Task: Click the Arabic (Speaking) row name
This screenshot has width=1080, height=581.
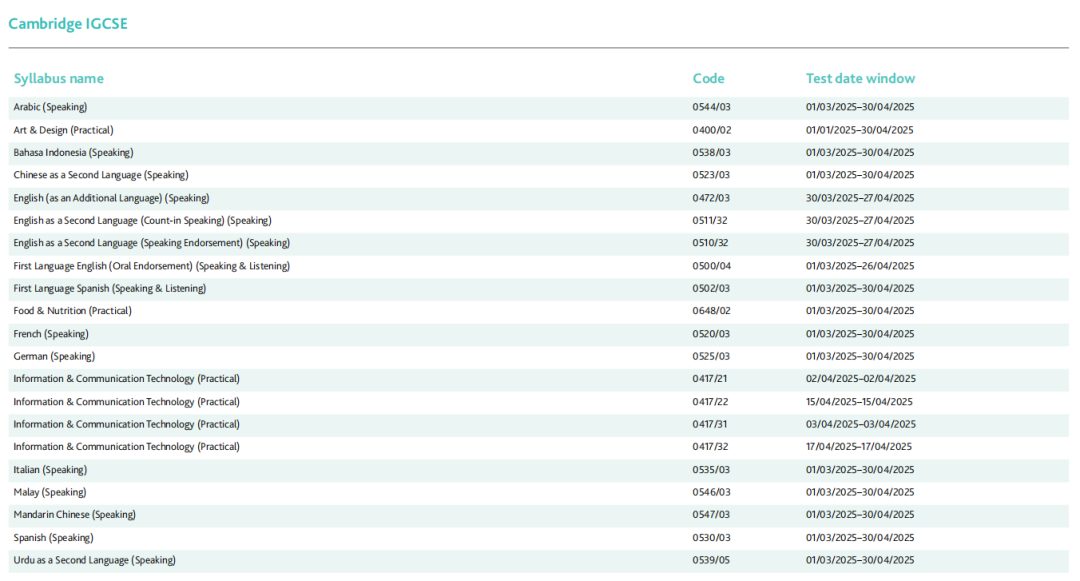Action: point(50,107)
